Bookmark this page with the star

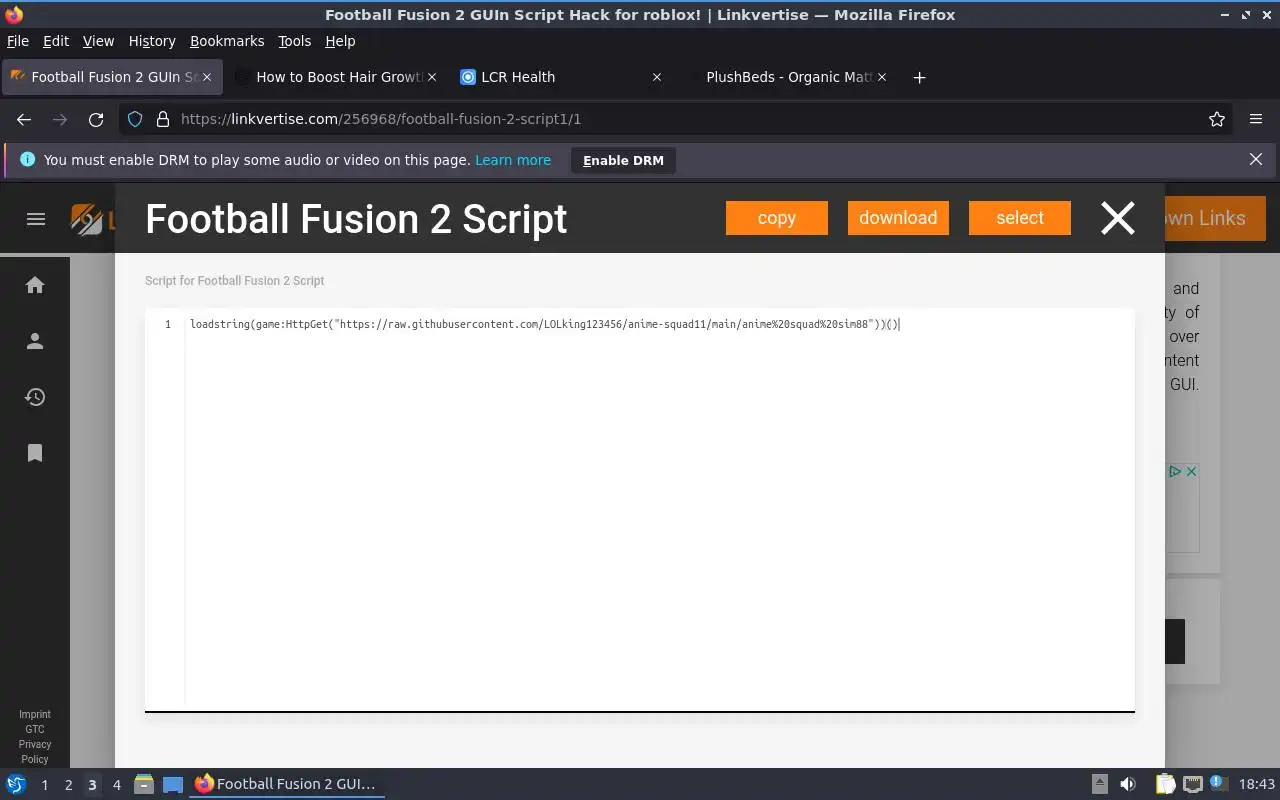pyautogui.click(x=1217, y=119)
